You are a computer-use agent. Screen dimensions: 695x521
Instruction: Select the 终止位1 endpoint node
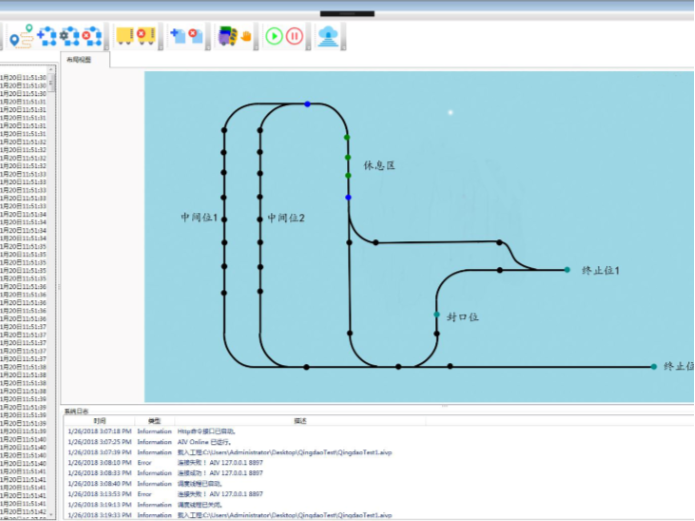coord(567,270)
